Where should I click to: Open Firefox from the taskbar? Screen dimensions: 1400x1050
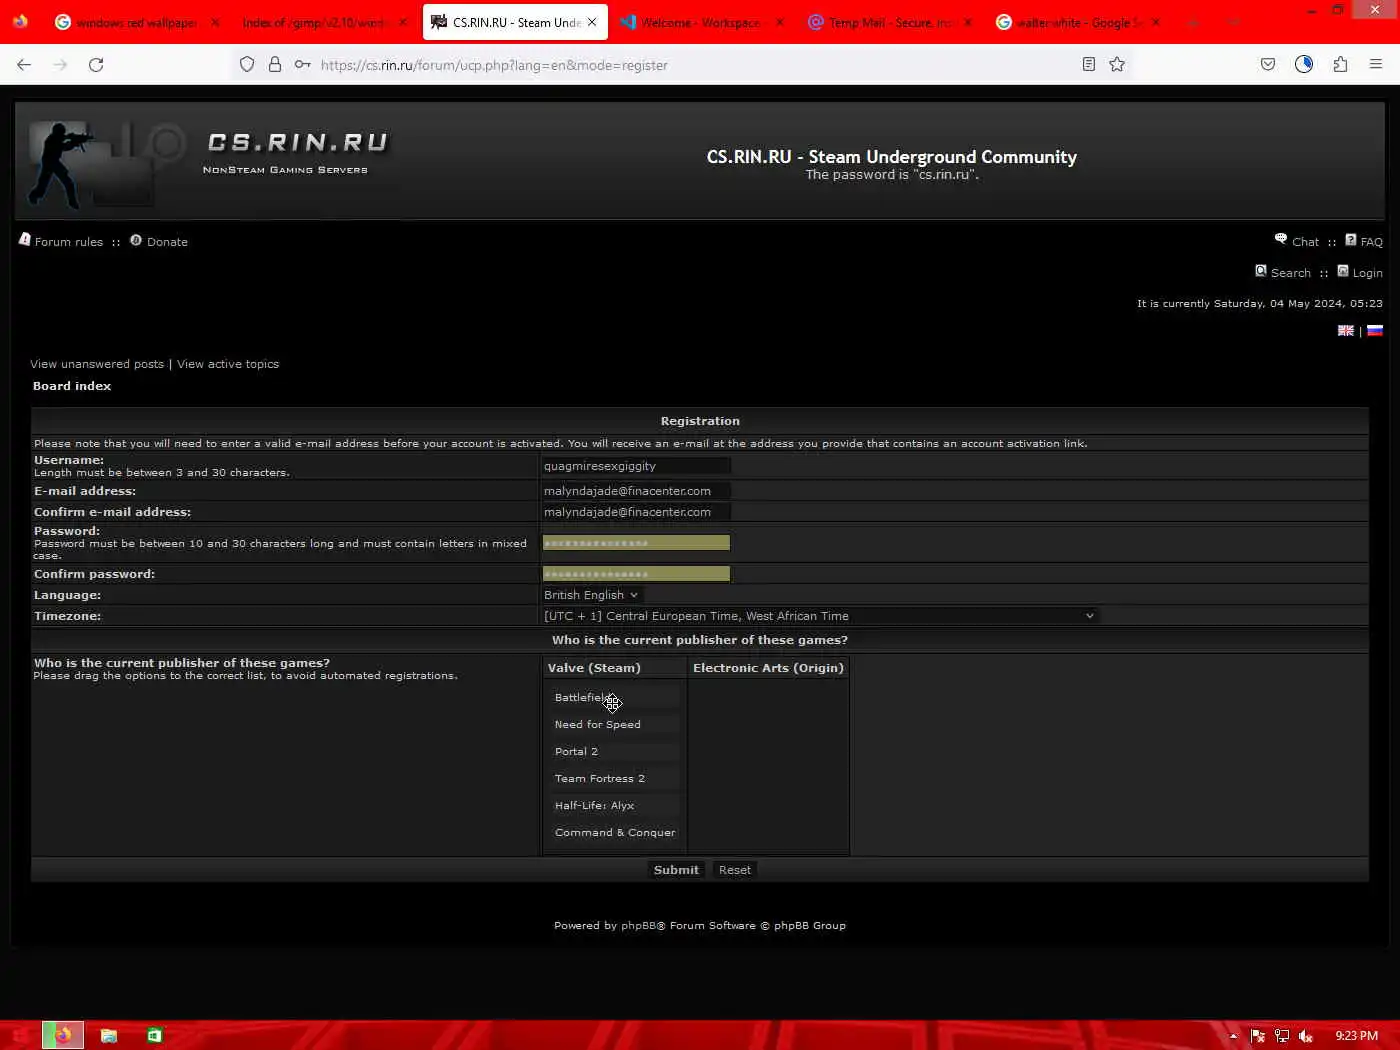click(62, 1035)
